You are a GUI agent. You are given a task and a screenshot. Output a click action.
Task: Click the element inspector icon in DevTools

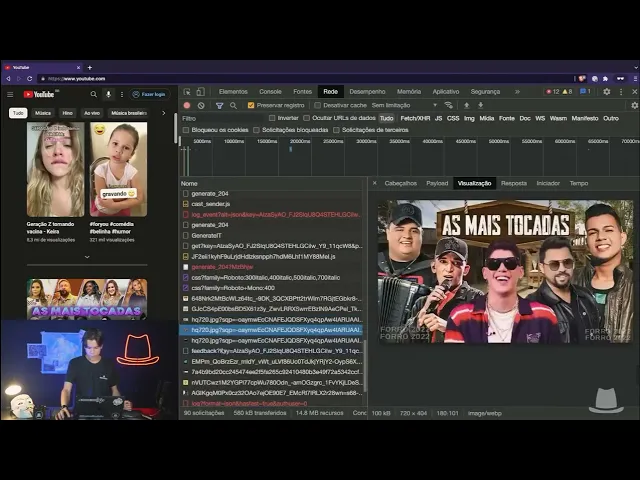187,92
